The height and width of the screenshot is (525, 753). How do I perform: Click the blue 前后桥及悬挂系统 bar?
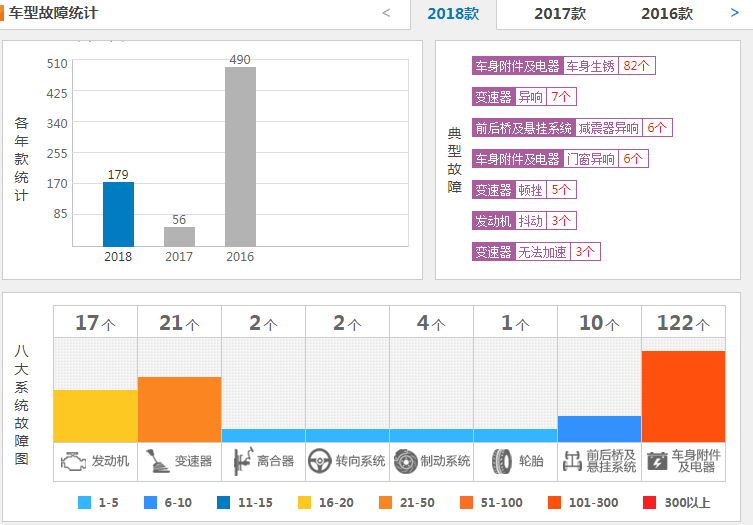599,429
